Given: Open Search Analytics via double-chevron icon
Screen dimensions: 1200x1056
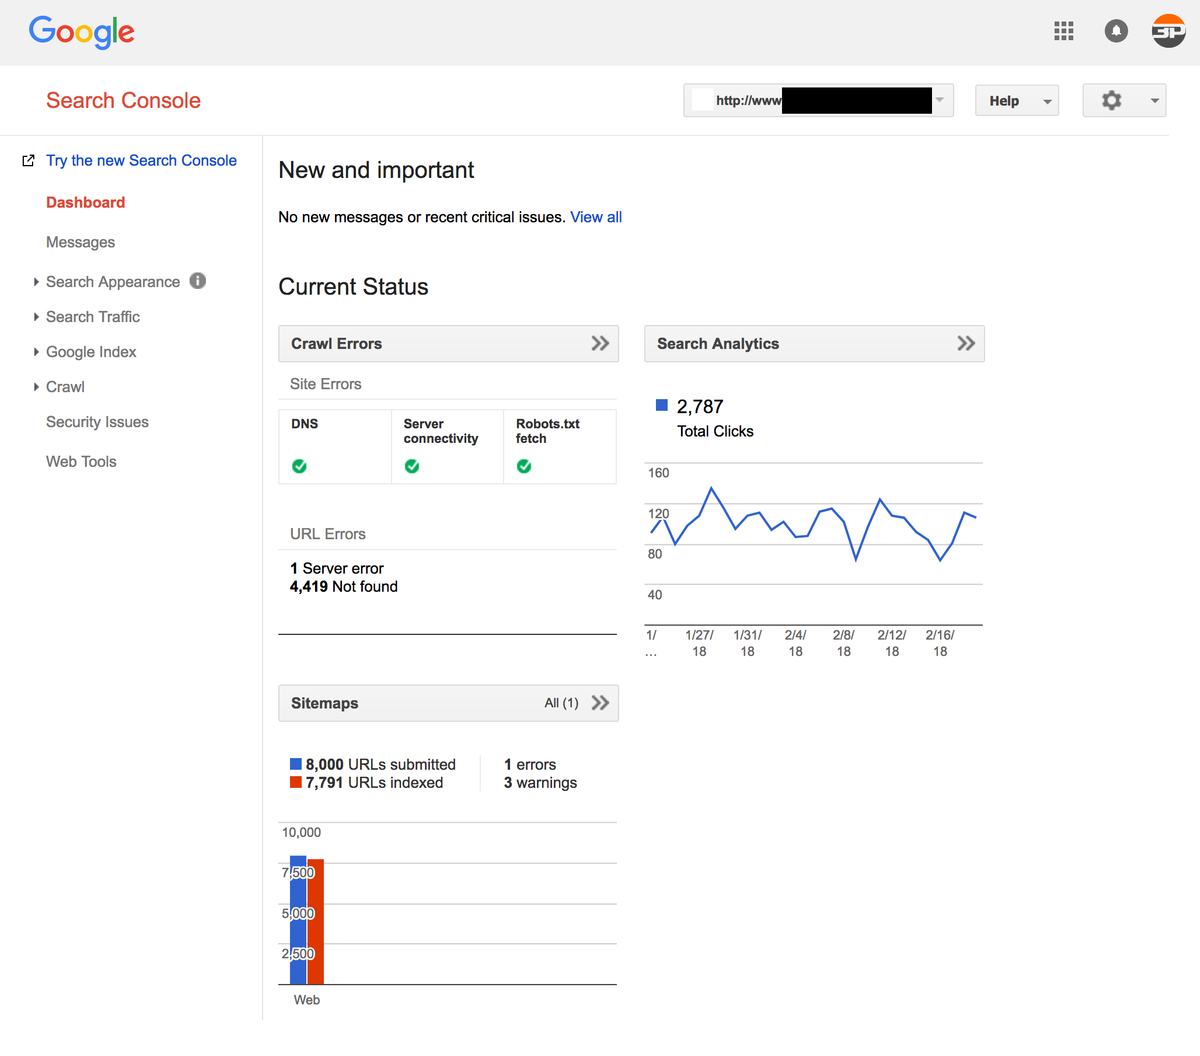Looking at the screenshot, I should (x=966, y=343).
